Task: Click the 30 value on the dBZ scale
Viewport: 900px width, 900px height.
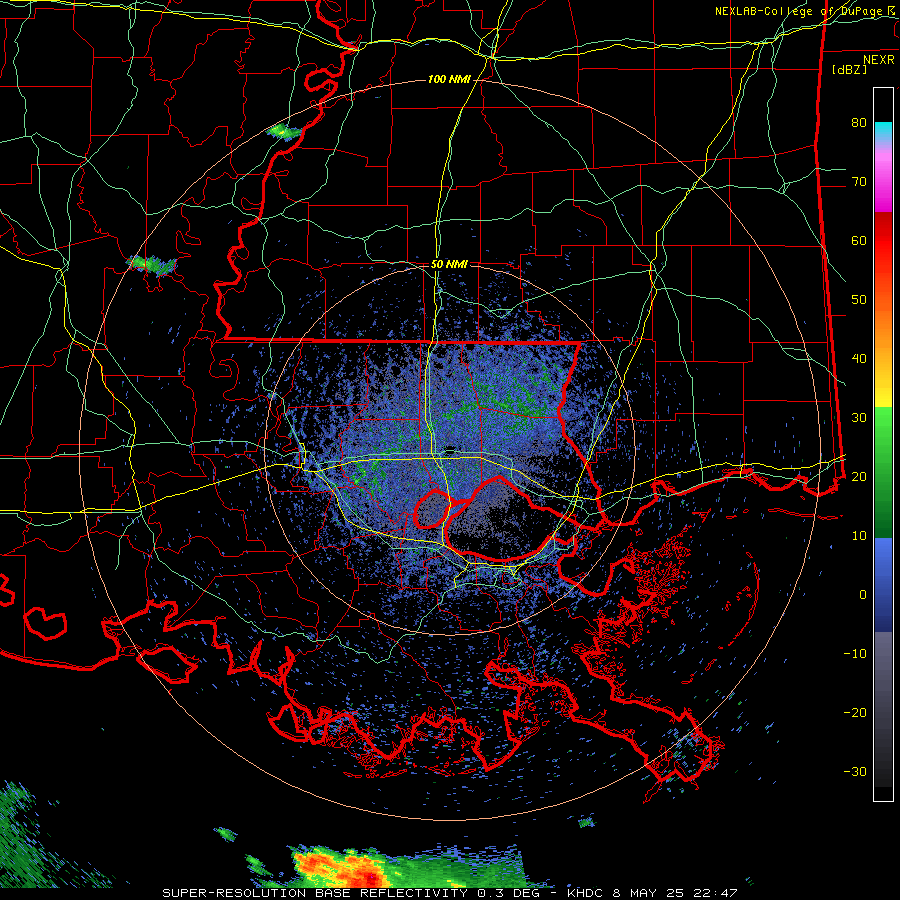Action: click(x=859, y=418)
